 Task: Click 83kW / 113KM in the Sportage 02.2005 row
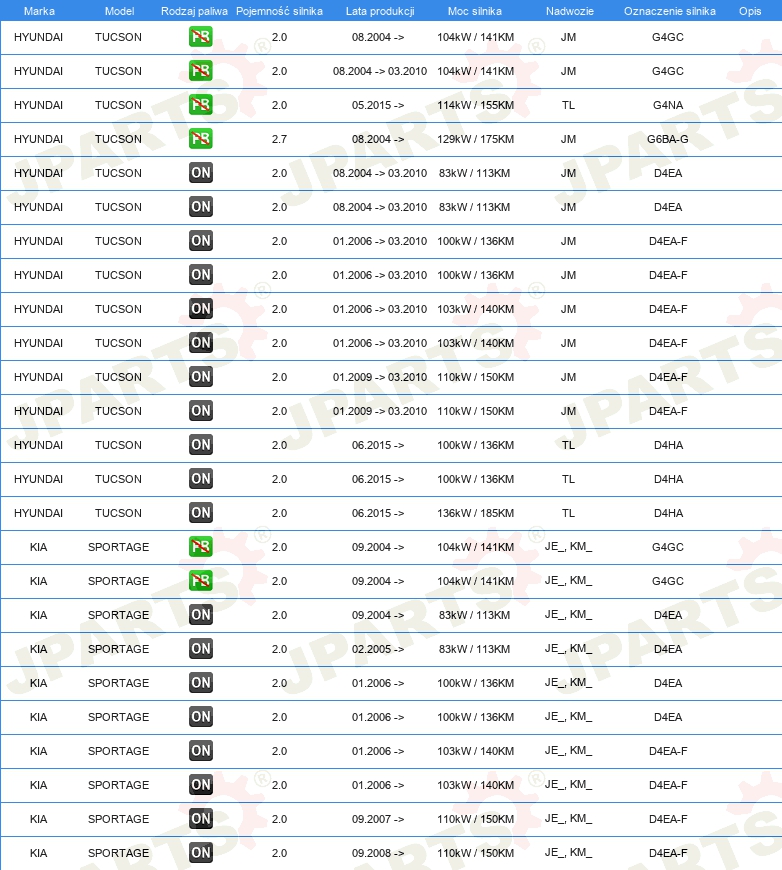point(475,649)
